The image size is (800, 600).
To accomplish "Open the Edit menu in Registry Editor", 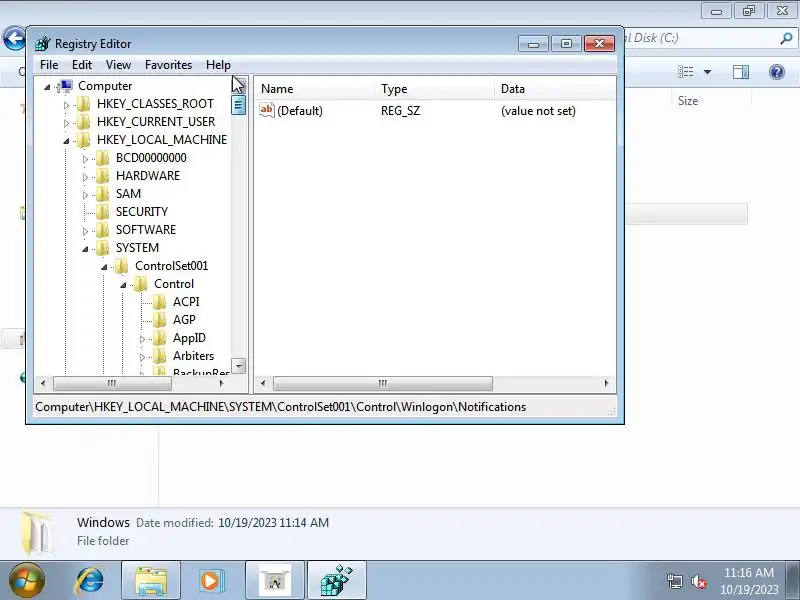I will point(82,65).
